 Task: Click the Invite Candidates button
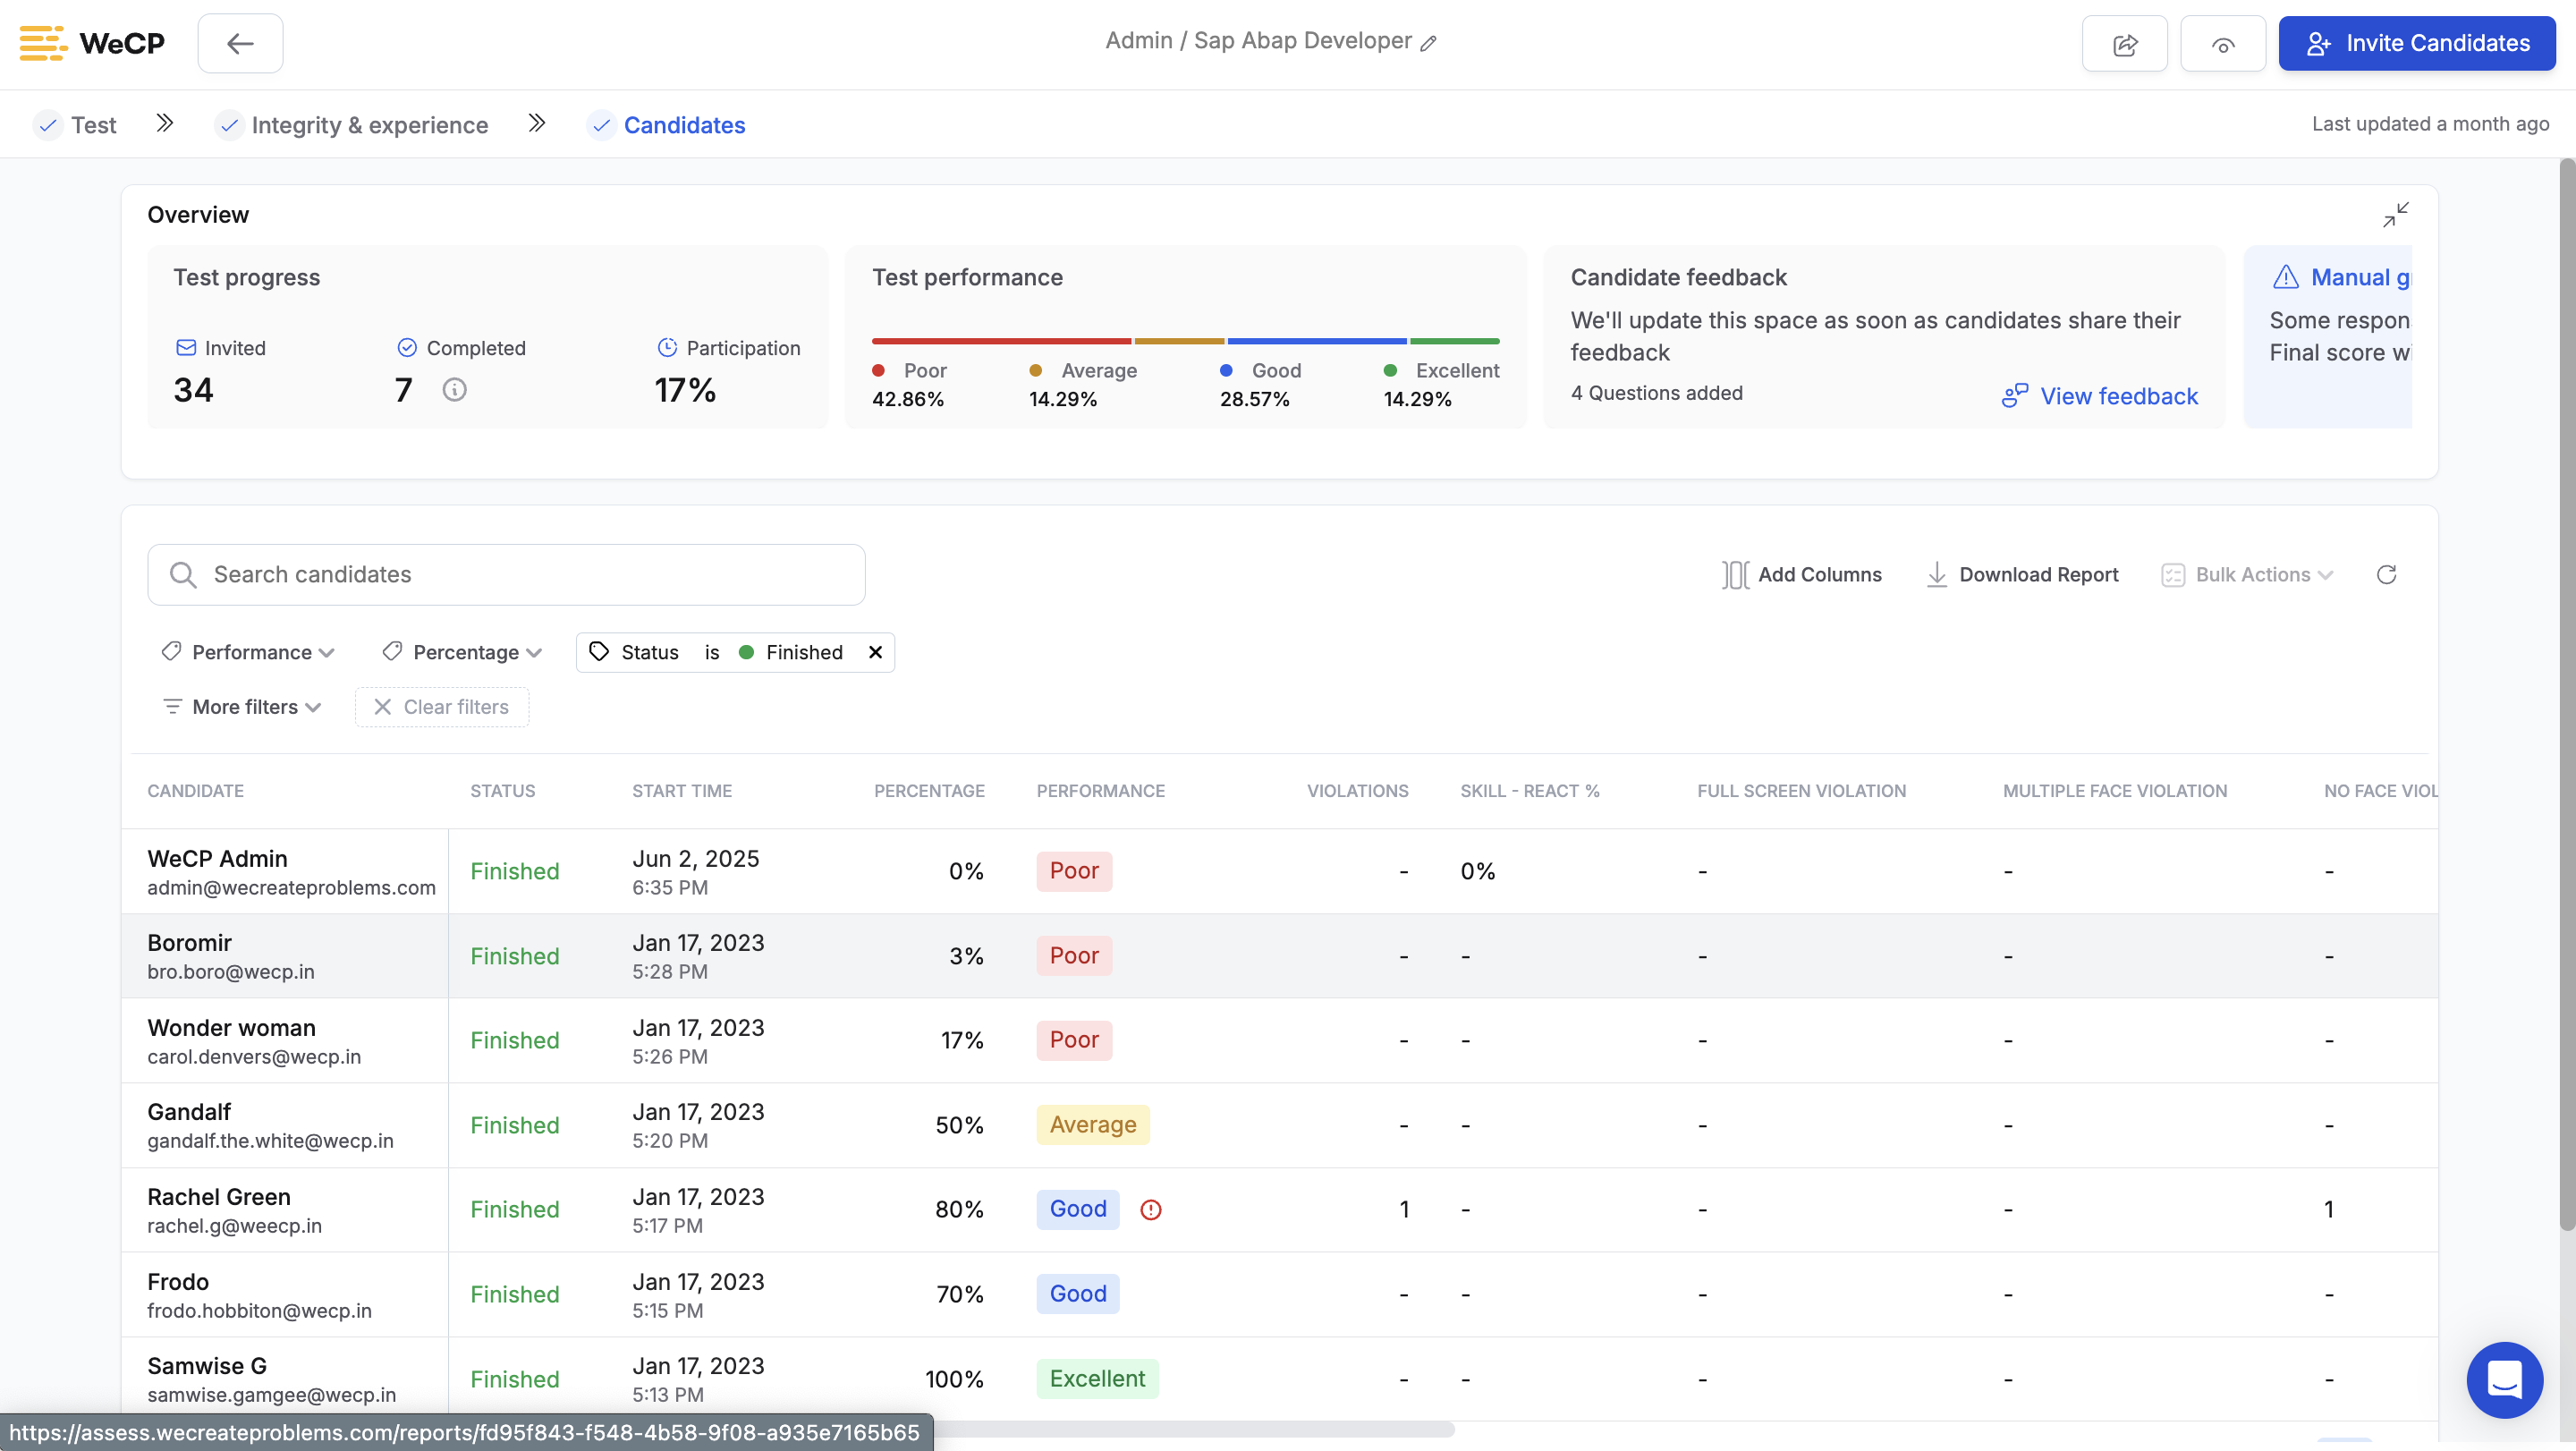coord(2416,44)
